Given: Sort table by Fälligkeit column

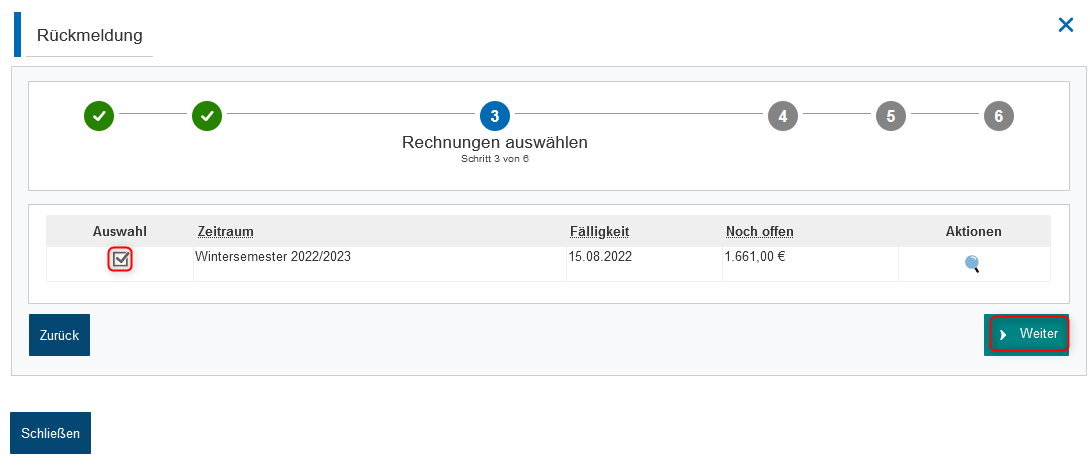Looking at the screenshot, I should pos(599,231).
